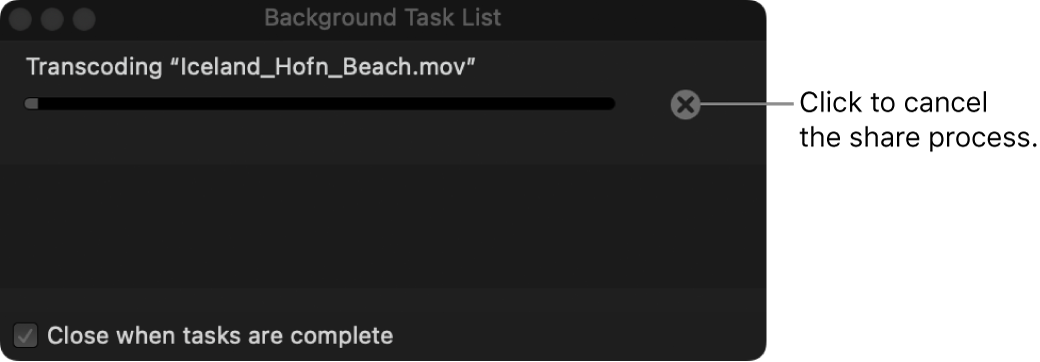Select the word Transcoding in the task label
The height and width of the screenshot is (362, 1040).
(x=94, y=67)
